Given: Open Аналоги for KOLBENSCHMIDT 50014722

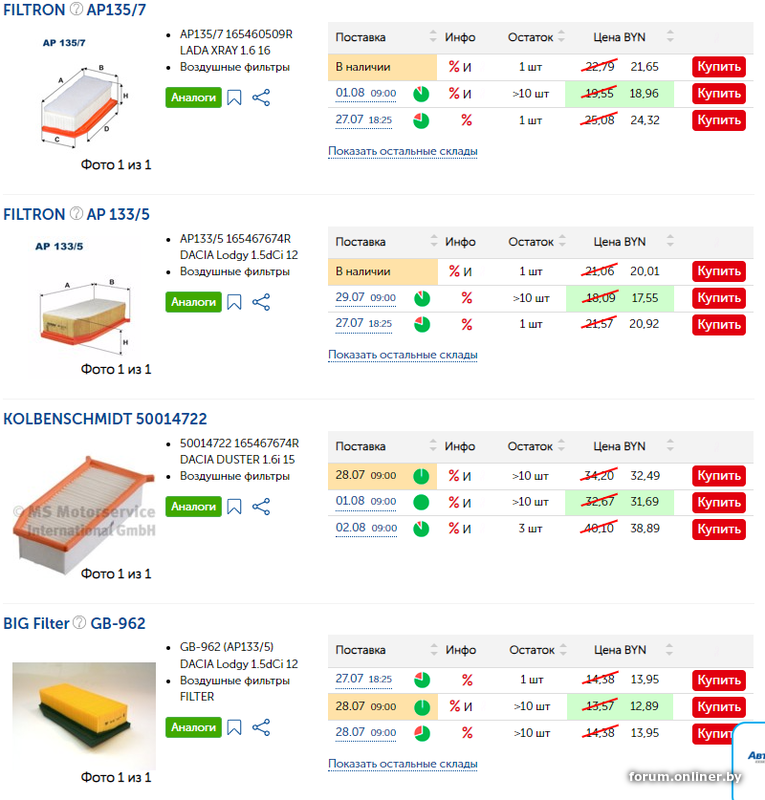Looking at the screenshot, I should pyautogui.click(x=193, y=507).
